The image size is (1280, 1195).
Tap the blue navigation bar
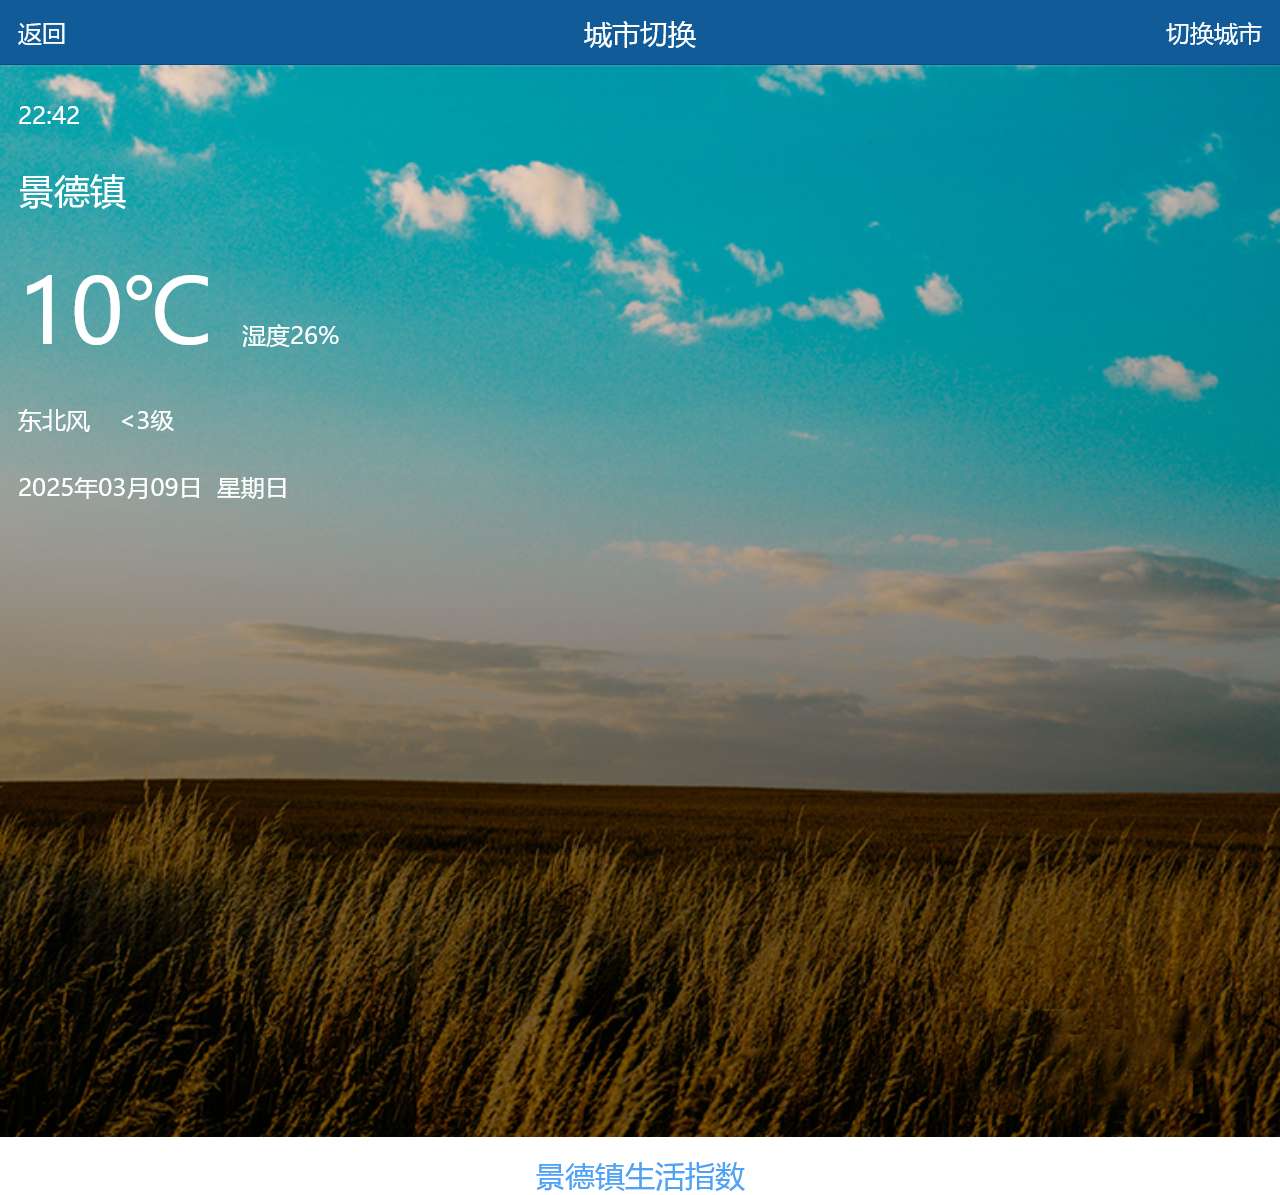point(640,34)
